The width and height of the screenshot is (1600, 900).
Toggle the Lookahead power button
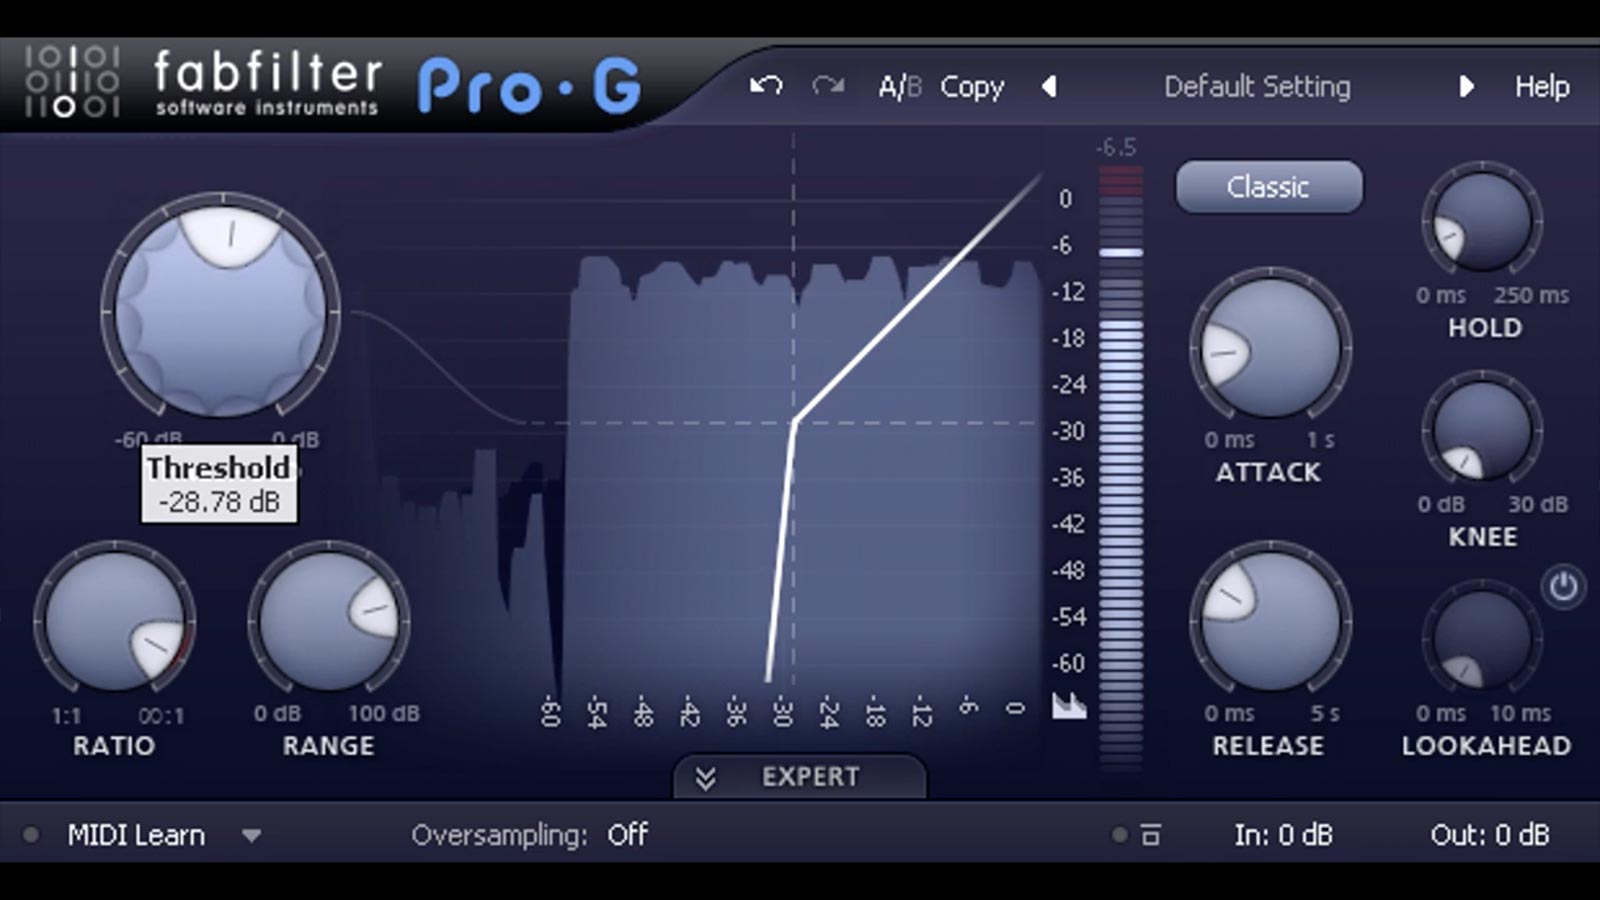pyautogui.click(x=1563, y=587)
